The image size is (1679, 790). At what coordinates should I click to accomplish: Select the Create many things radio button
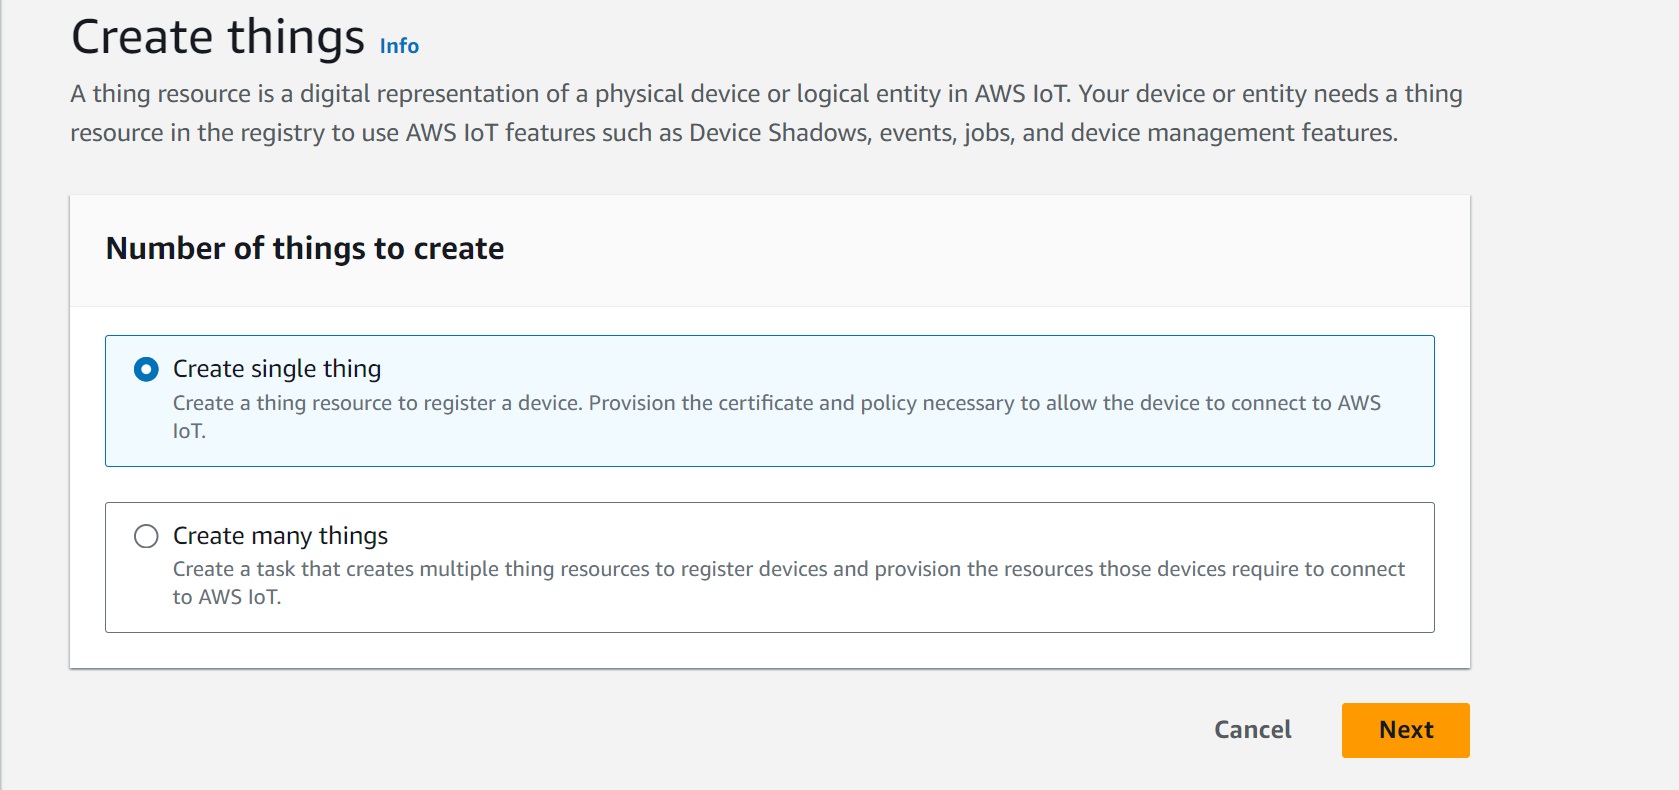point(146,536)
